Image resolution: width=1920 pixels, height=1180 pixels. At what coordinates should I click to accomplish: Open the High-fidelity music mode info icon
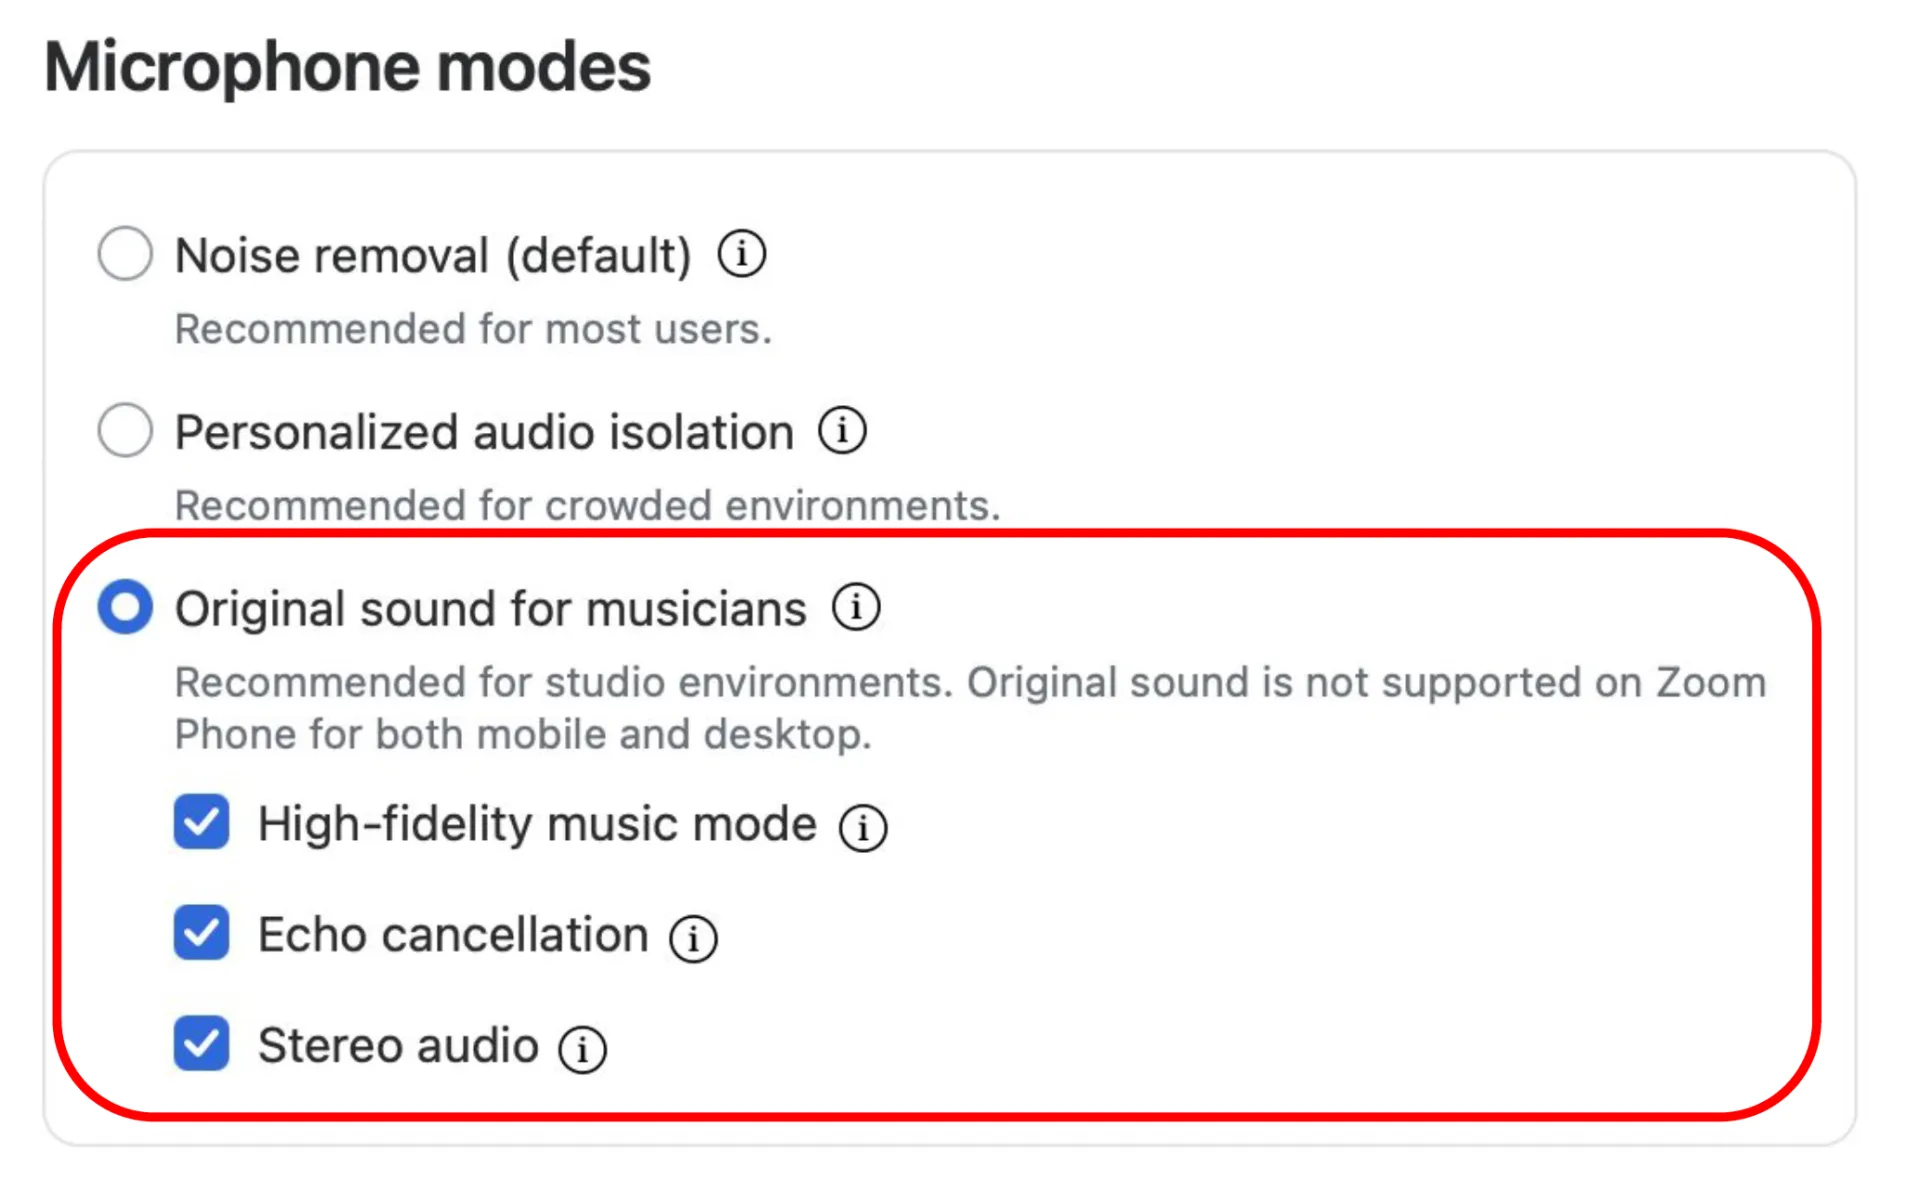click(x=863, y=828)
